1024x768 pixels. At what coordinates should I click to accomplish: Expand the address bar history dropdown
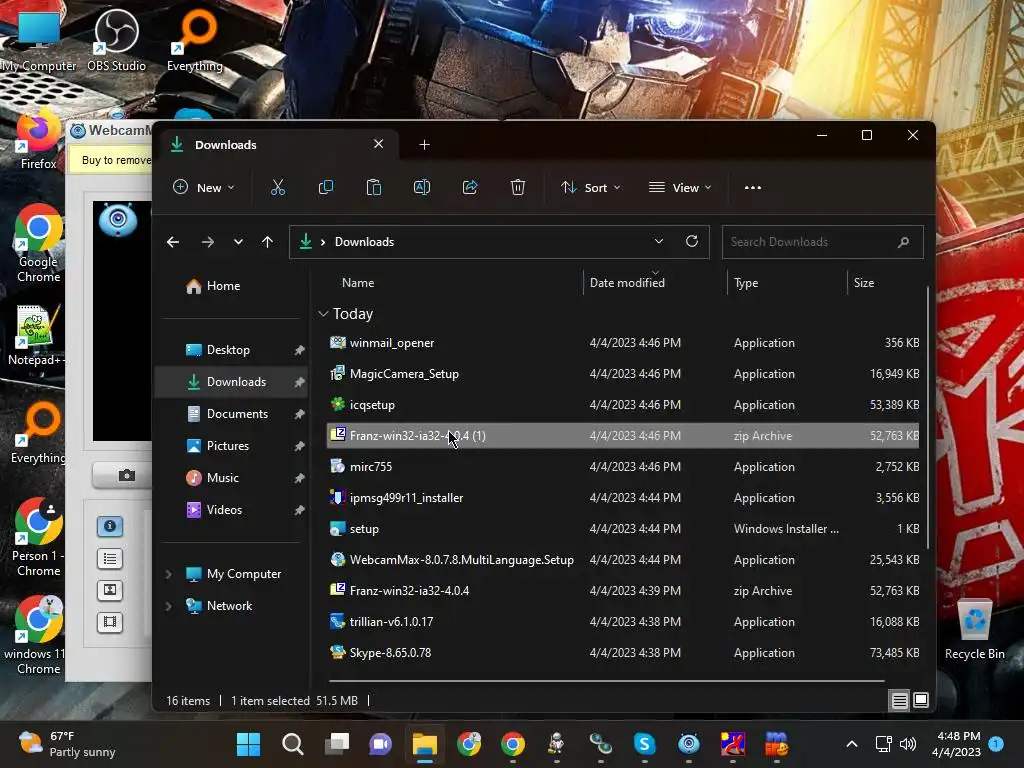coord(659,242)
